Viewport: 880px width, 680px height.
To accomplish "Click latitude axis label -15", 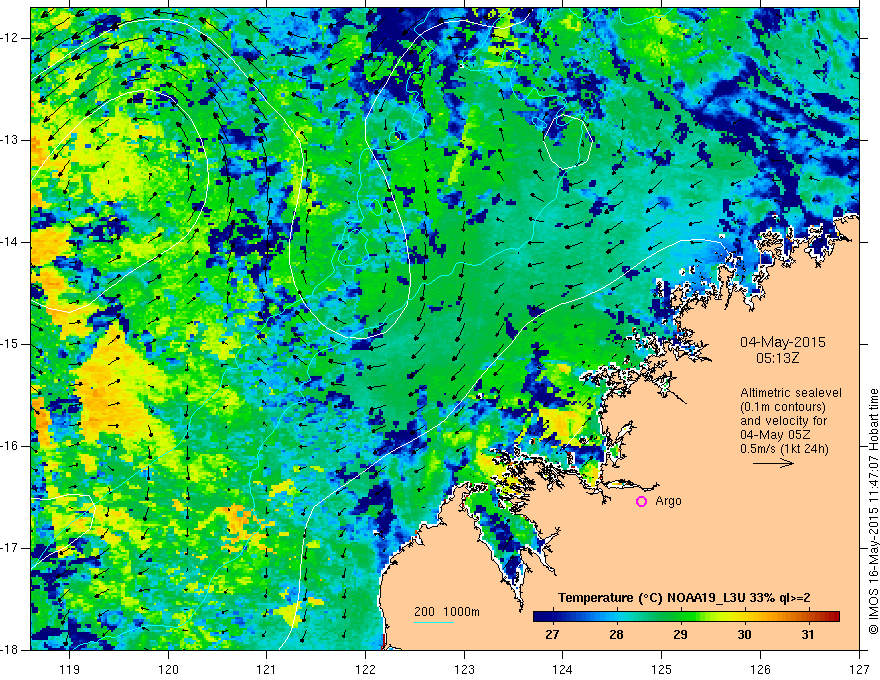I will coord(11,344).
